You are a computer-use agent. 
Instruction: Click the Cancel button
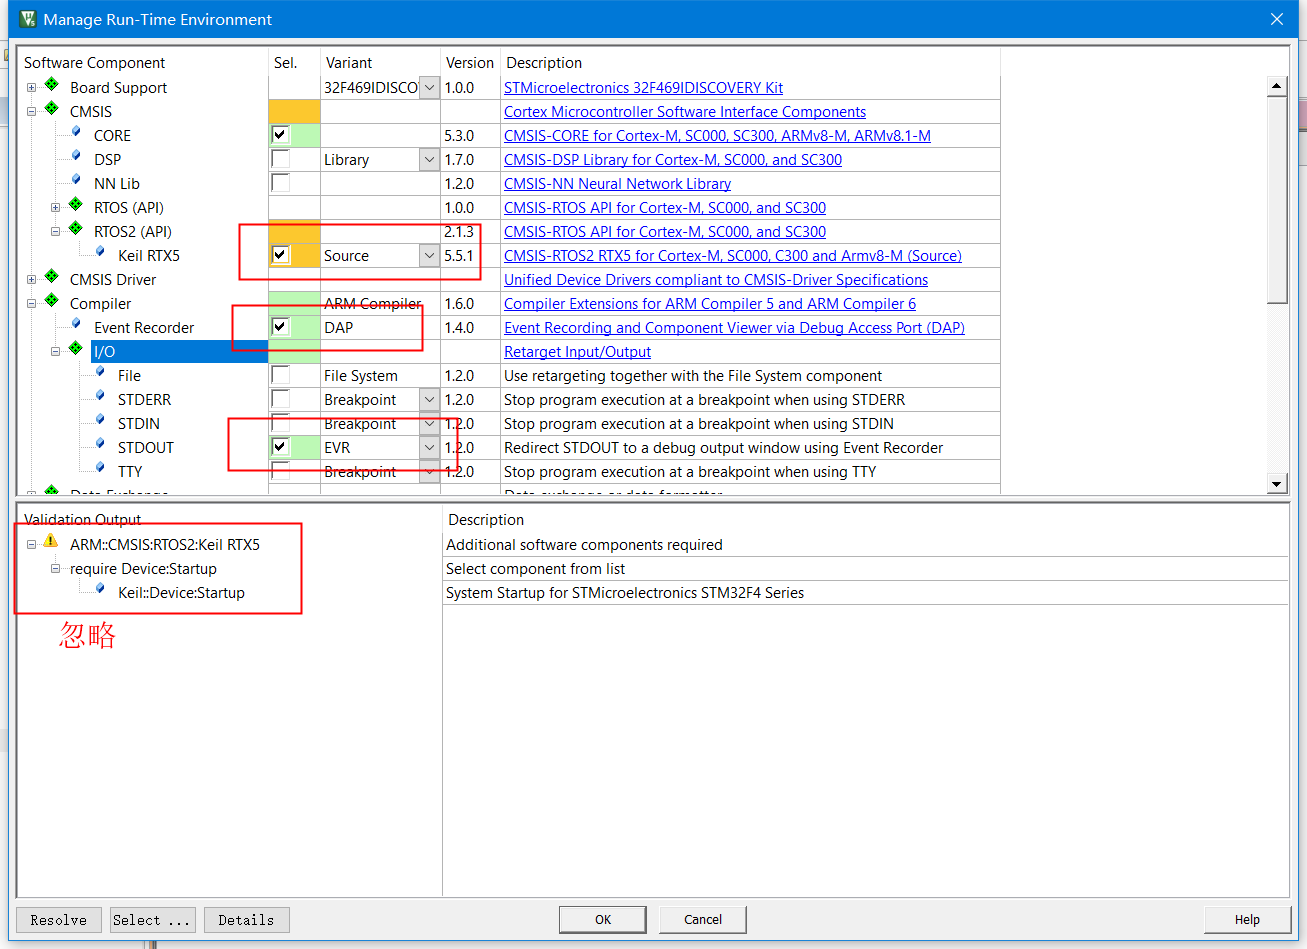703,920
